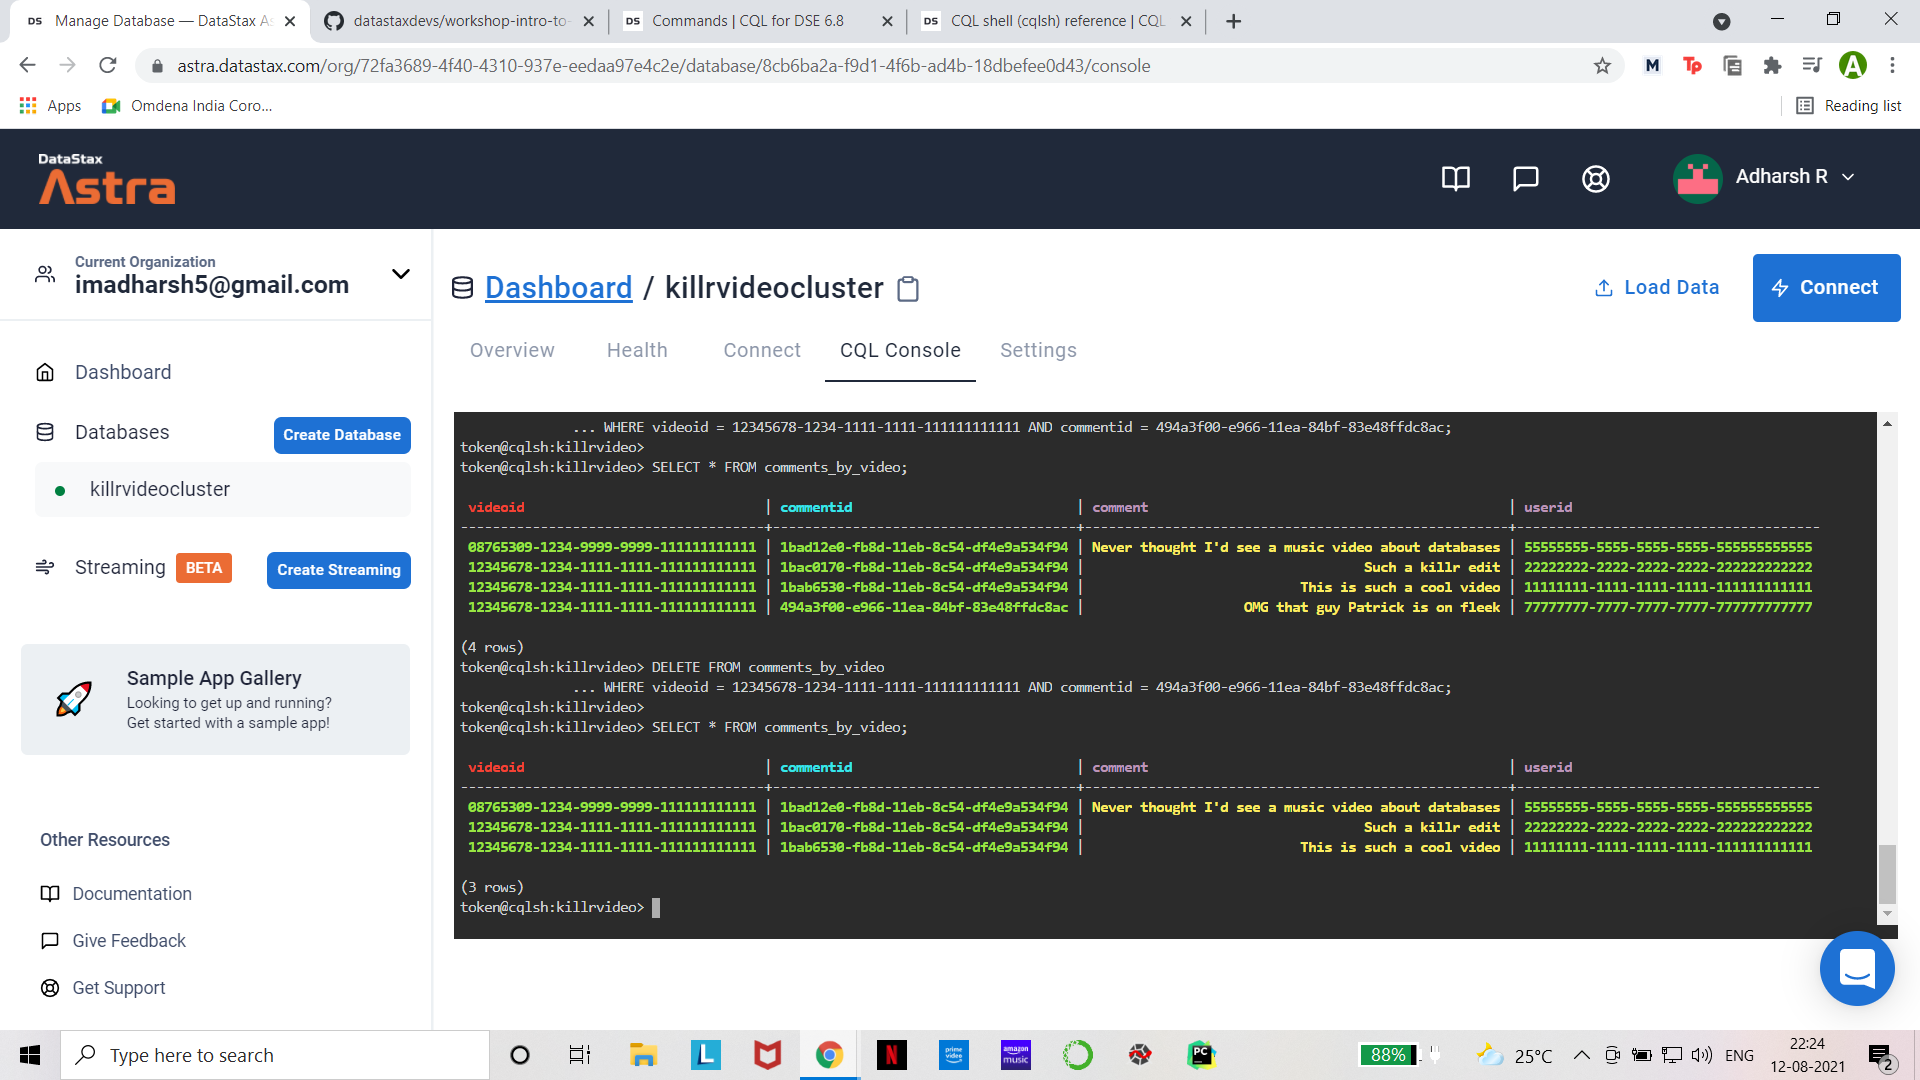
Task: Click the database icon next to Dashboard breadcrumb
Action: pos(462,287)
